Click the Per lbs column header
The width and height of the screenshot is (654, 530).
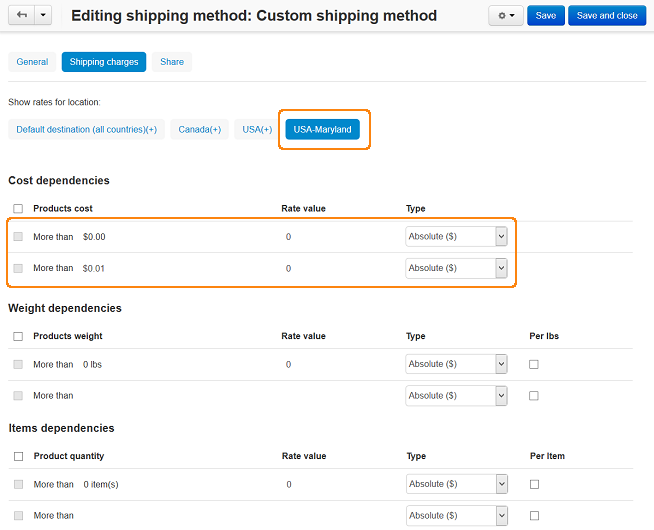point(544,336)
